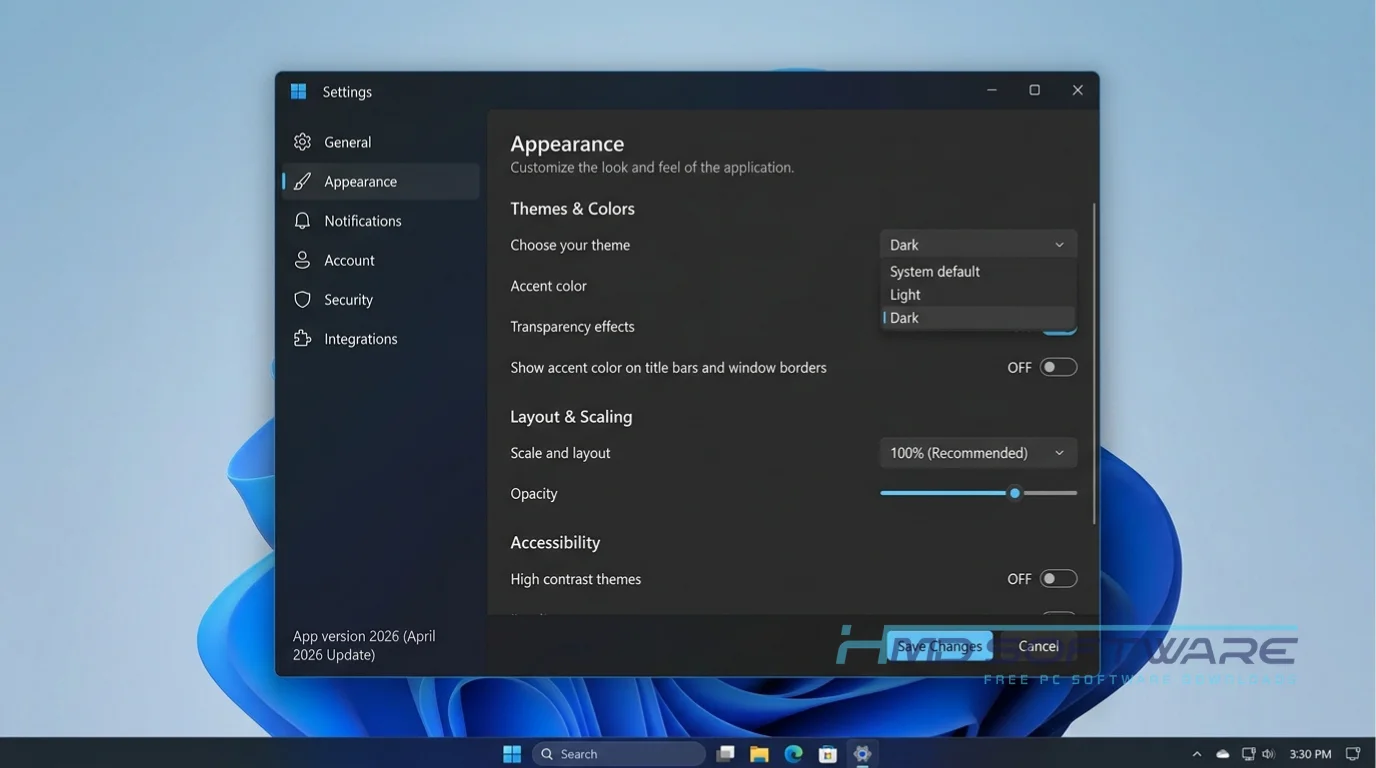1376x768 pixels.
Task: Show hidden icons chevron in system tray
Action: (1196, 754)
